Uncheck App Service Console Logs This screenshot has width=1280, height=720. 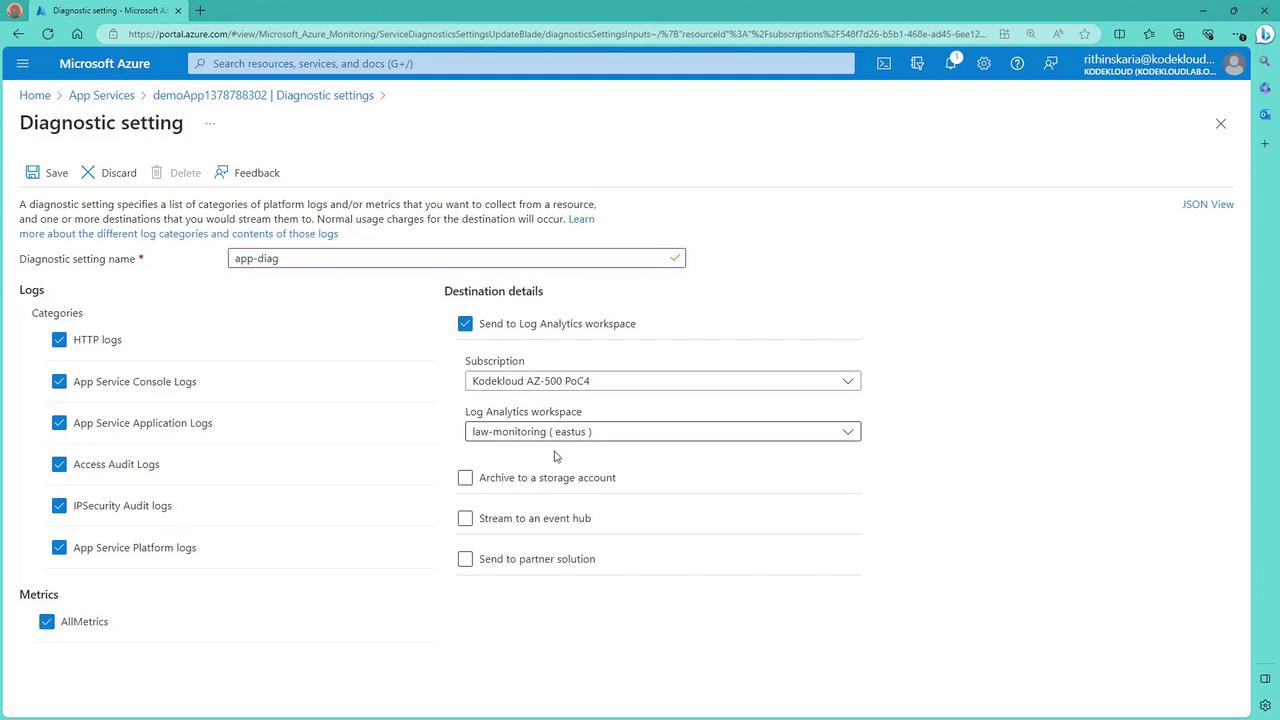[x=59, y=382]
